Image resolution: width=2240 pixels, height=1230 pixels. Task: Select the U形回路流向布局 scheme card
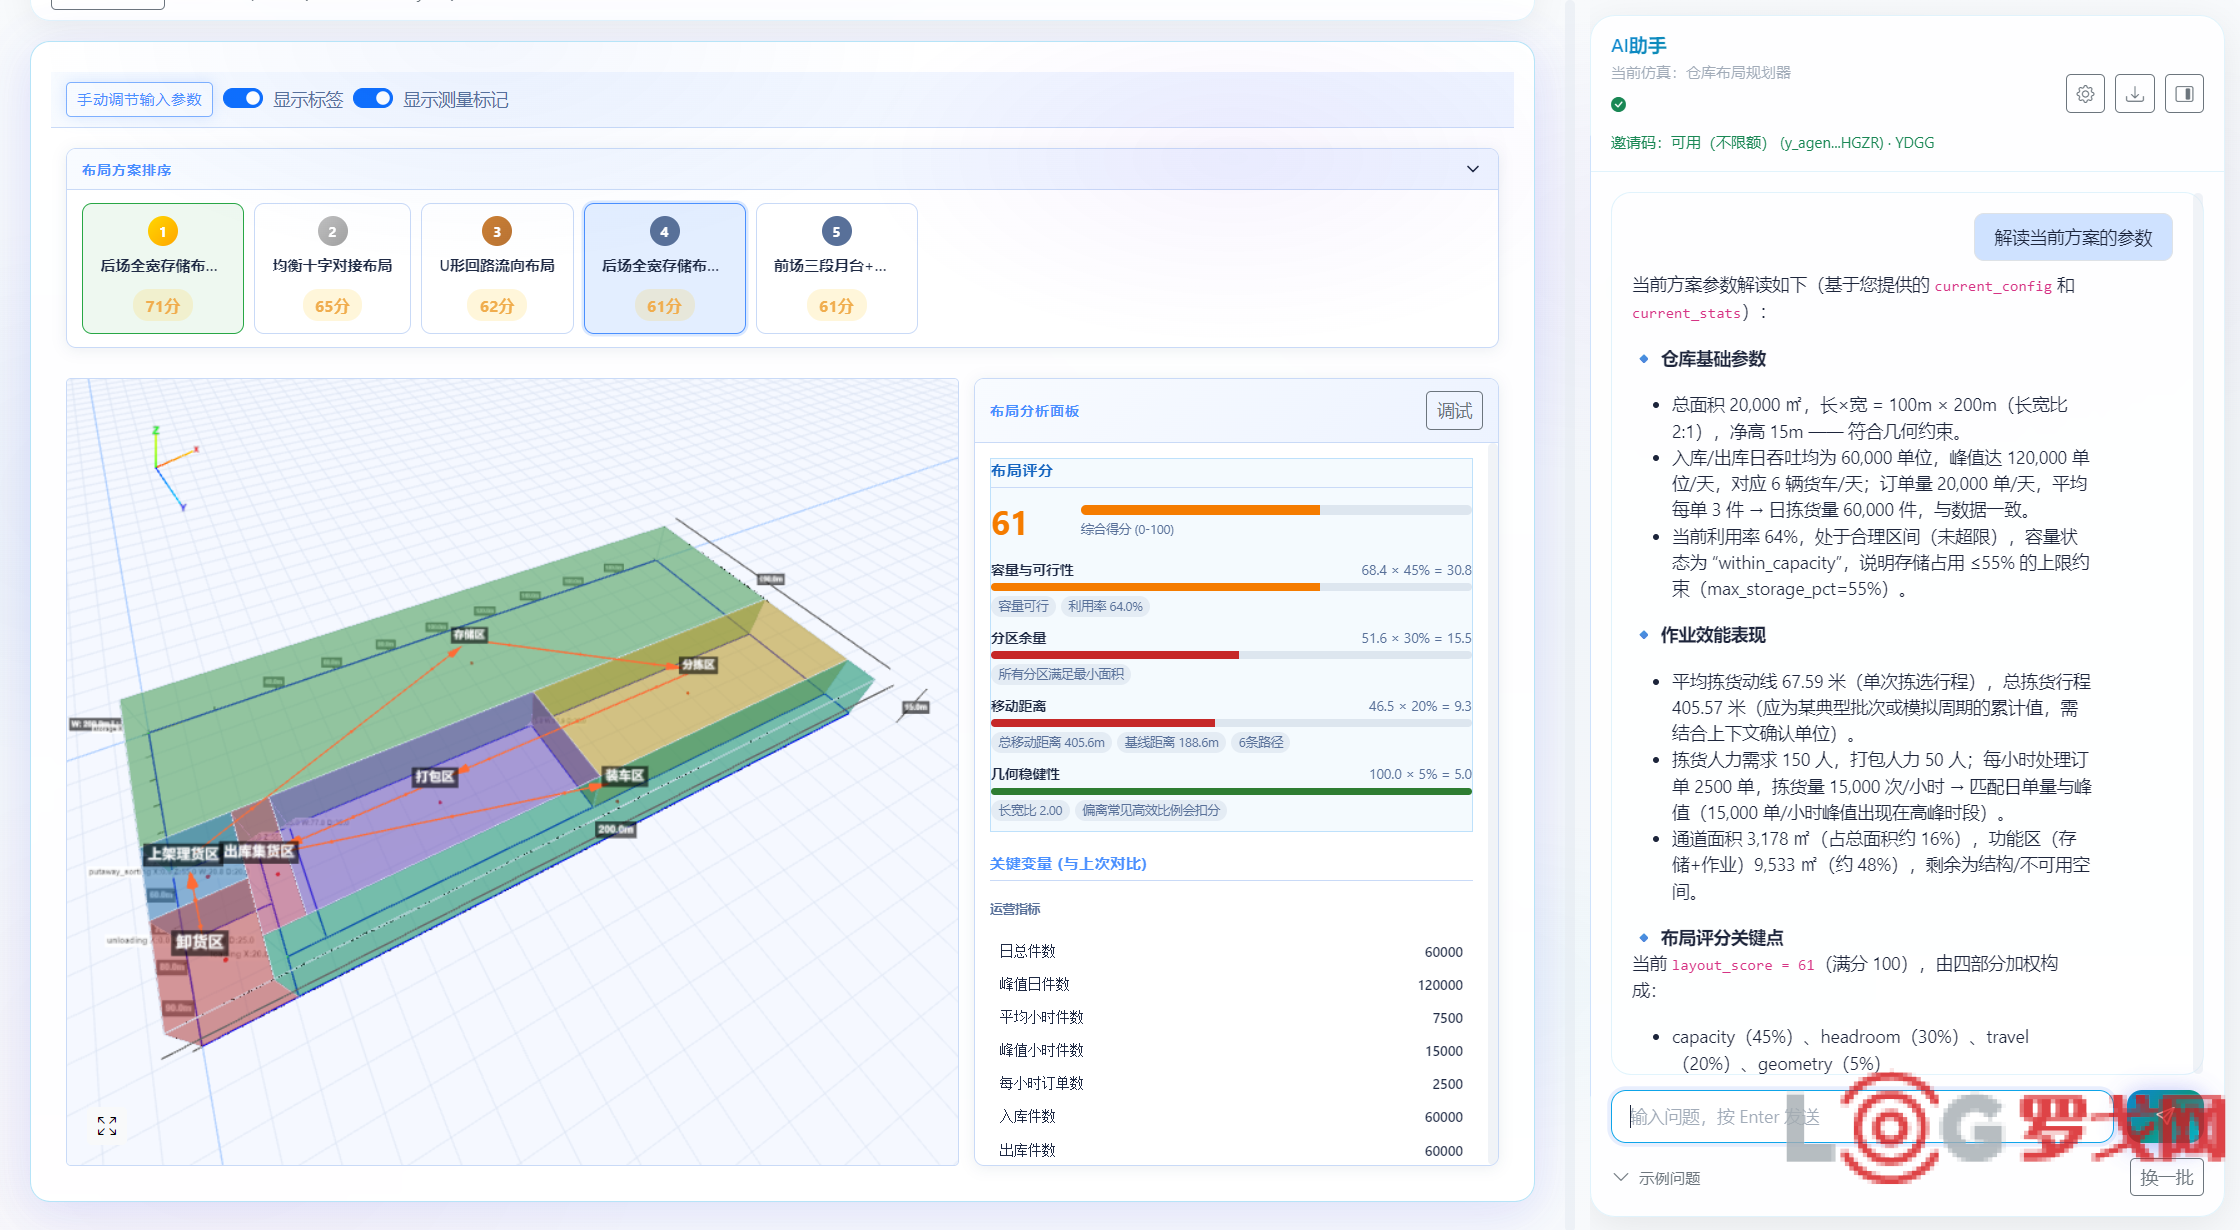(x=497, y=268)
